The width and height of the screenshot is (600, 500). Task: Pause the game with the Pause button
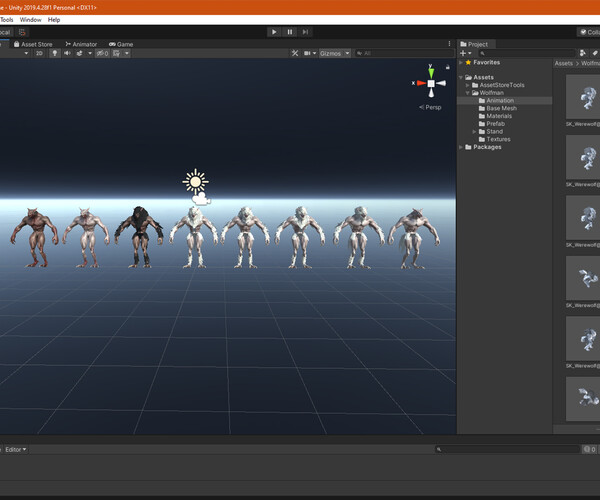click(290, 32)
